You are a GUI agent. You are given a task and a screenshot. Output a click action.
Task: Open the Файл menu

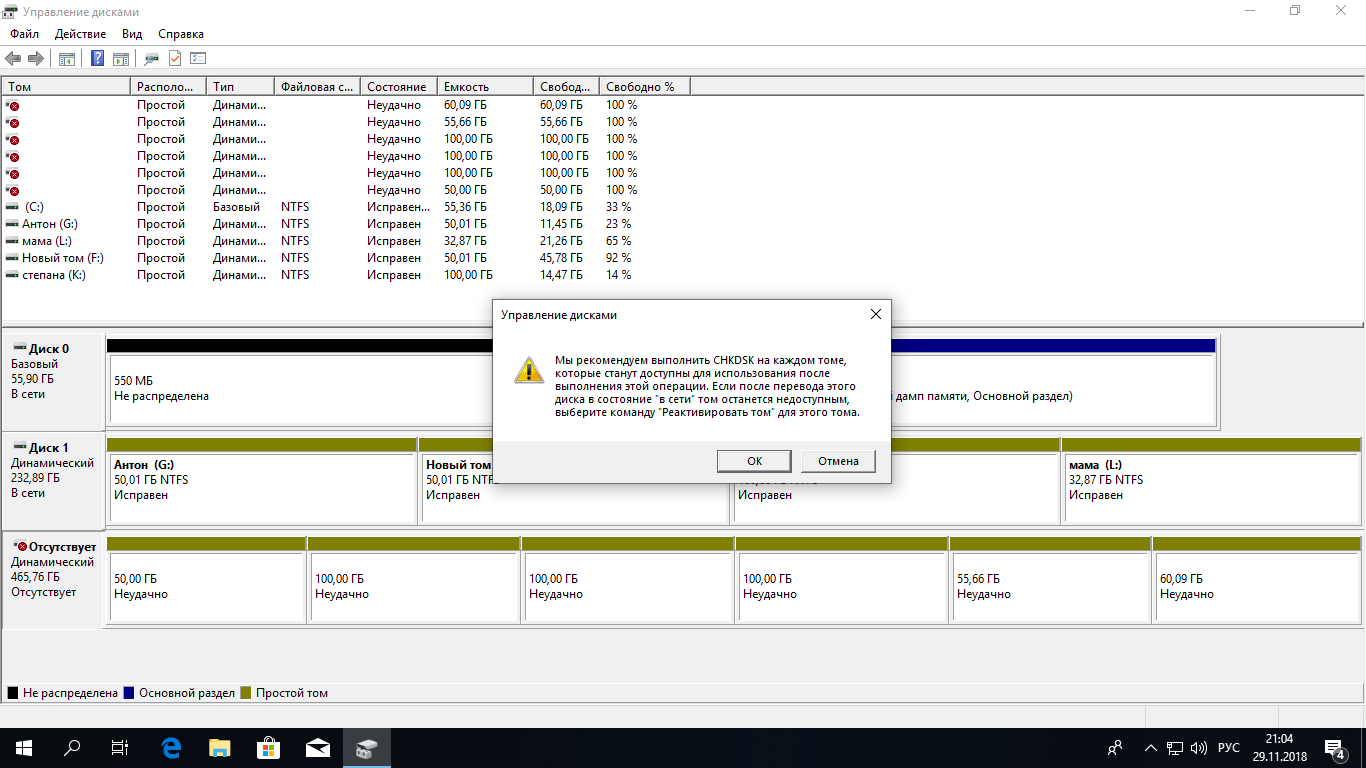pyautogui.click(x=25, y=34)
